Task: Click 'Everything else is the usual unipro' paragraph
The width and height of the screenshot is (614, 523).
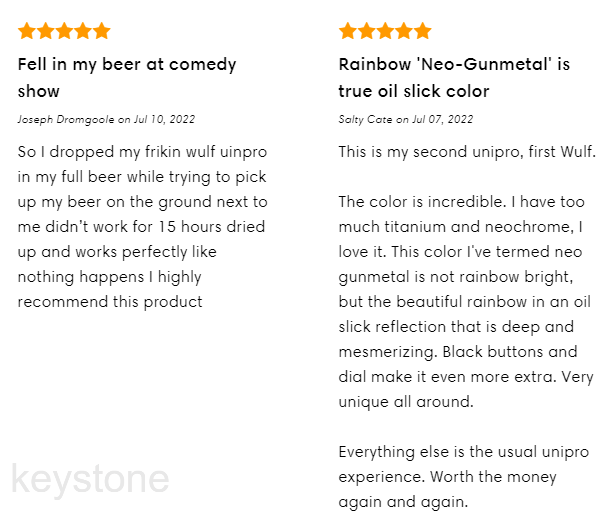Action: (464, 477)
